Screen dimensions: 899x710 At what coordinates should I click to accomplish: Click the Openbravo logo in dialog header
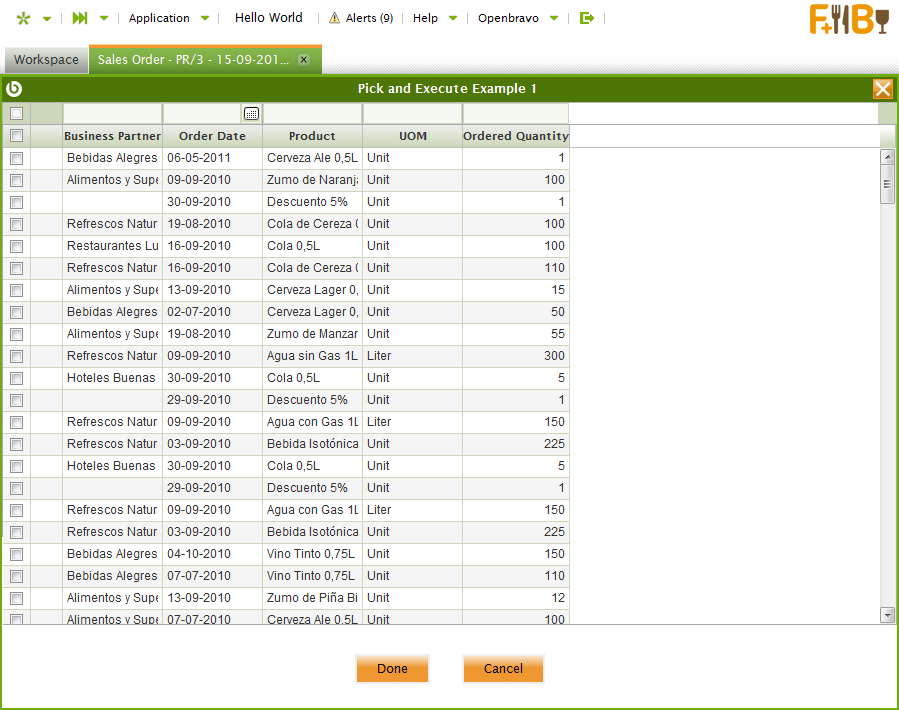click(14, 89)
